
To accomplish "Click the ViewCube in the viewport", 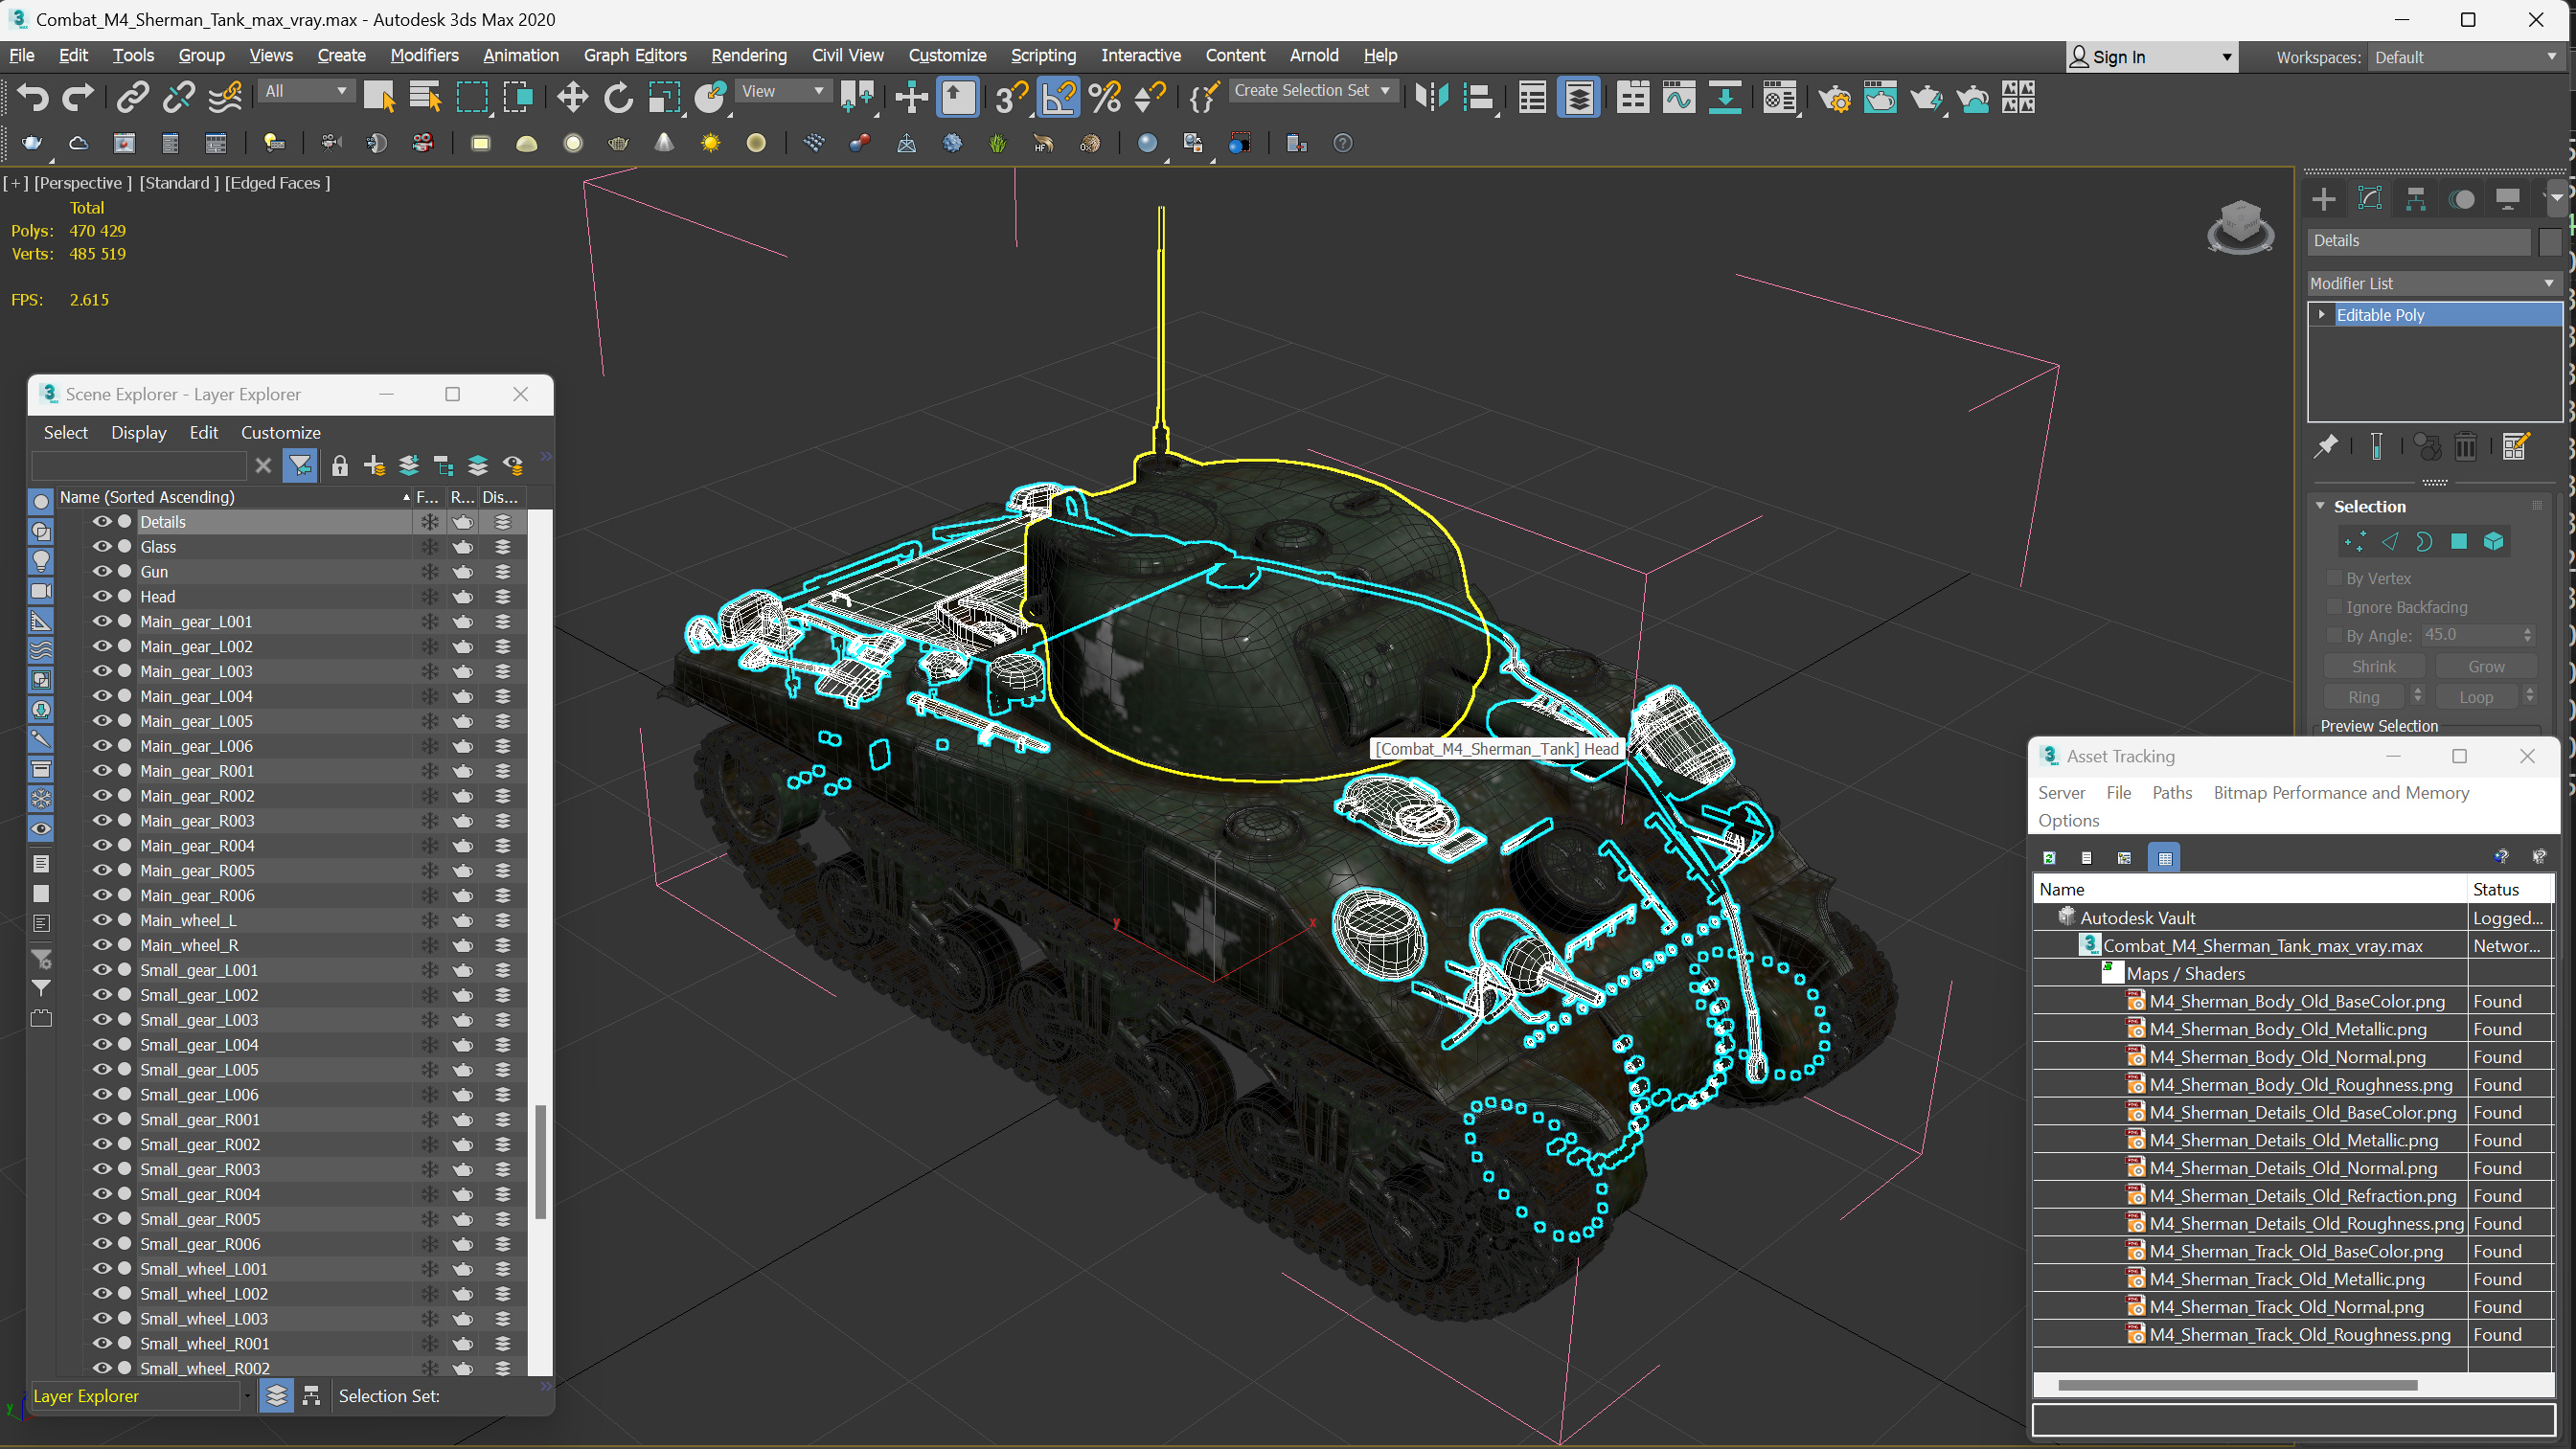I will pos(2241,226).
